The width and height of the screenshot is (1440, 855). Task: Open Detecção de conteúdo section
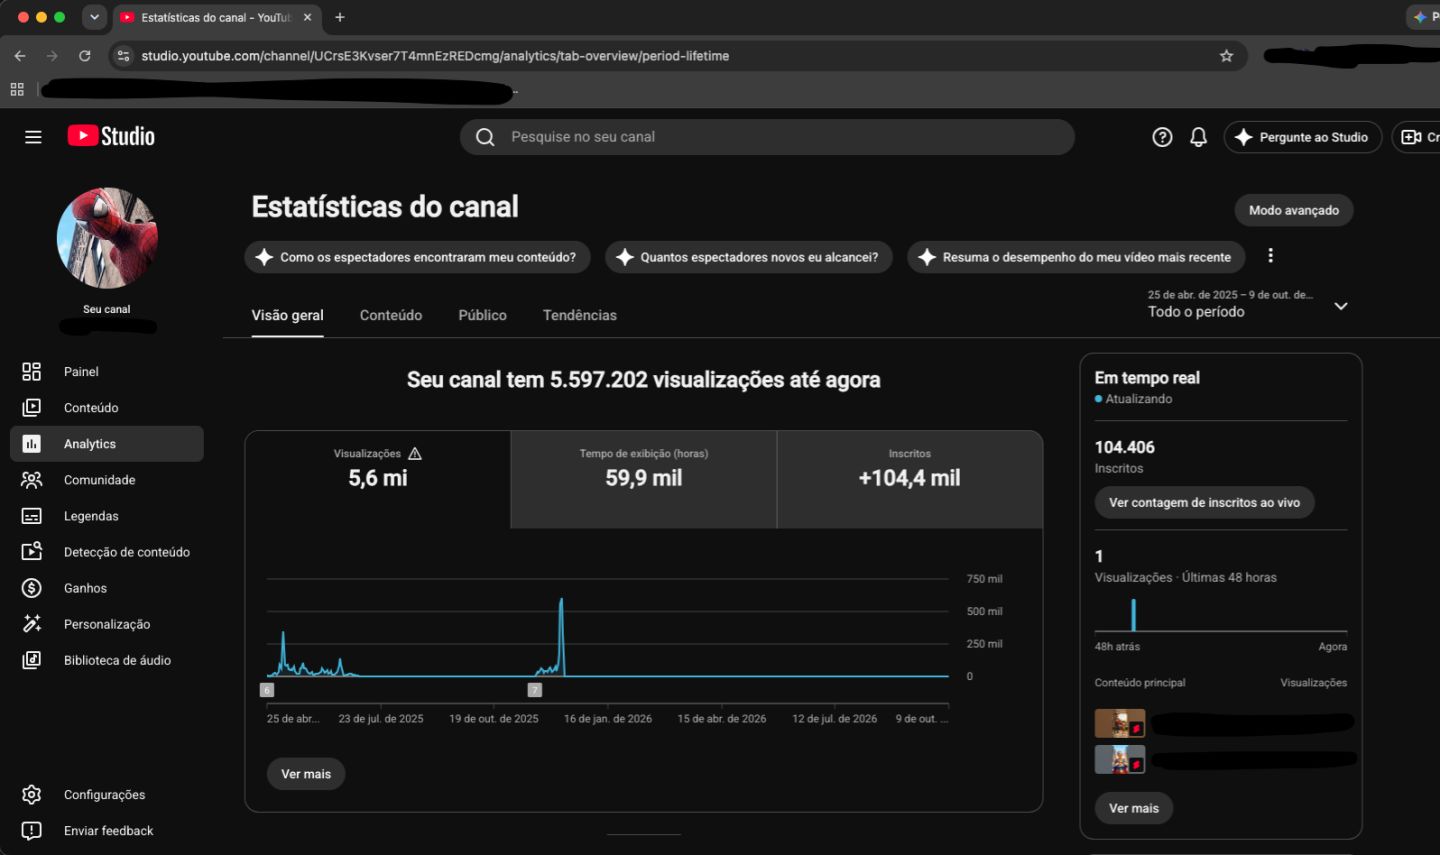[107, 552]
